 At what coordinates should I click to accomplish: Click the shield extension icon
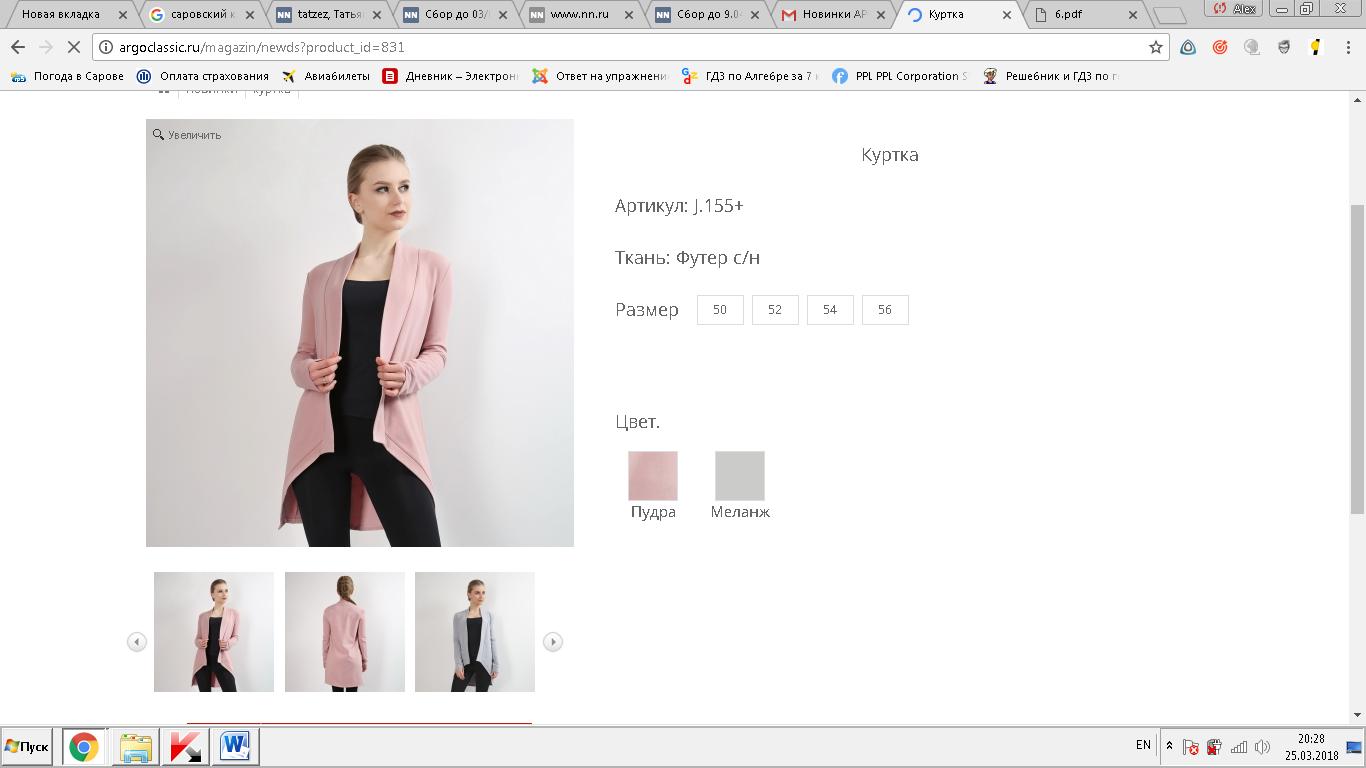pos(1284,47)
